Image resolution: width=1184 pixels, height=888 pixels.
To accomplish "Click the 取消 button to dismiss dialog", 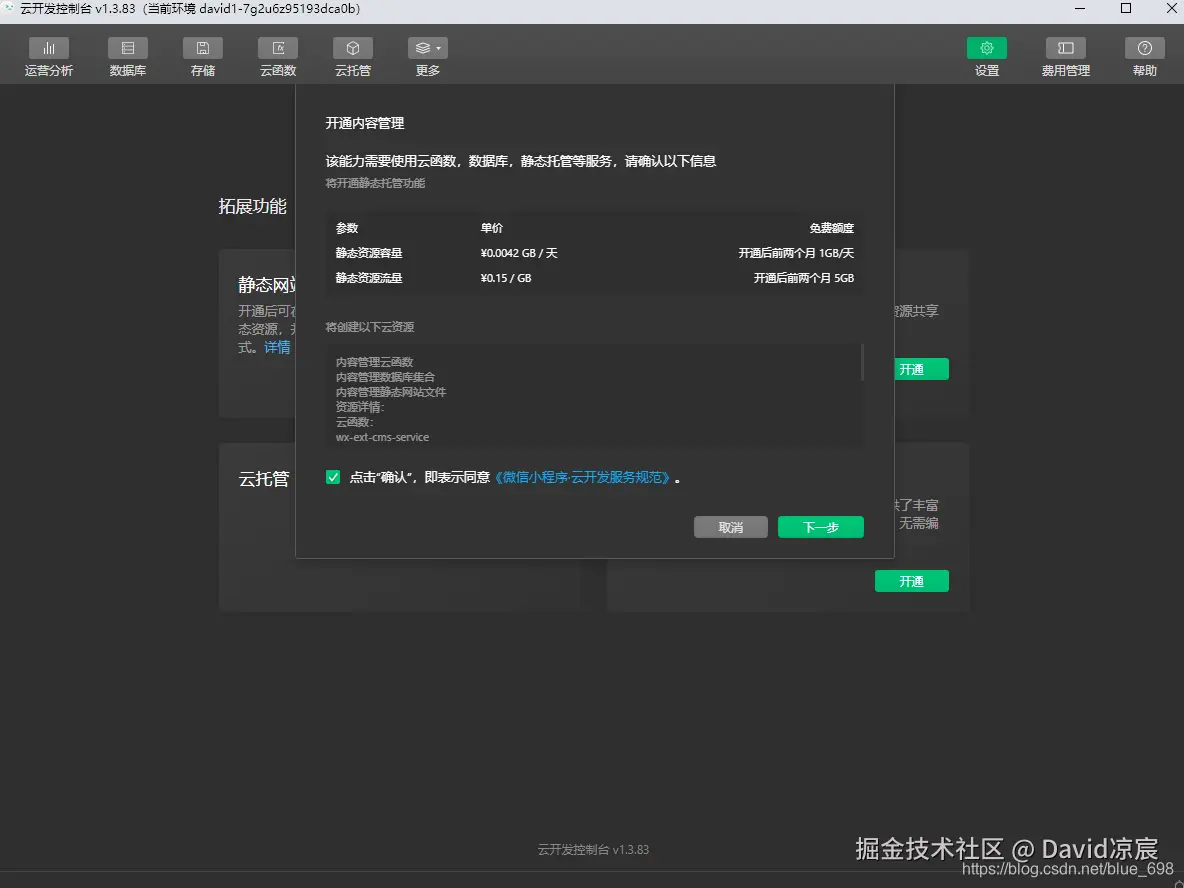I will (x=731, y=526).
